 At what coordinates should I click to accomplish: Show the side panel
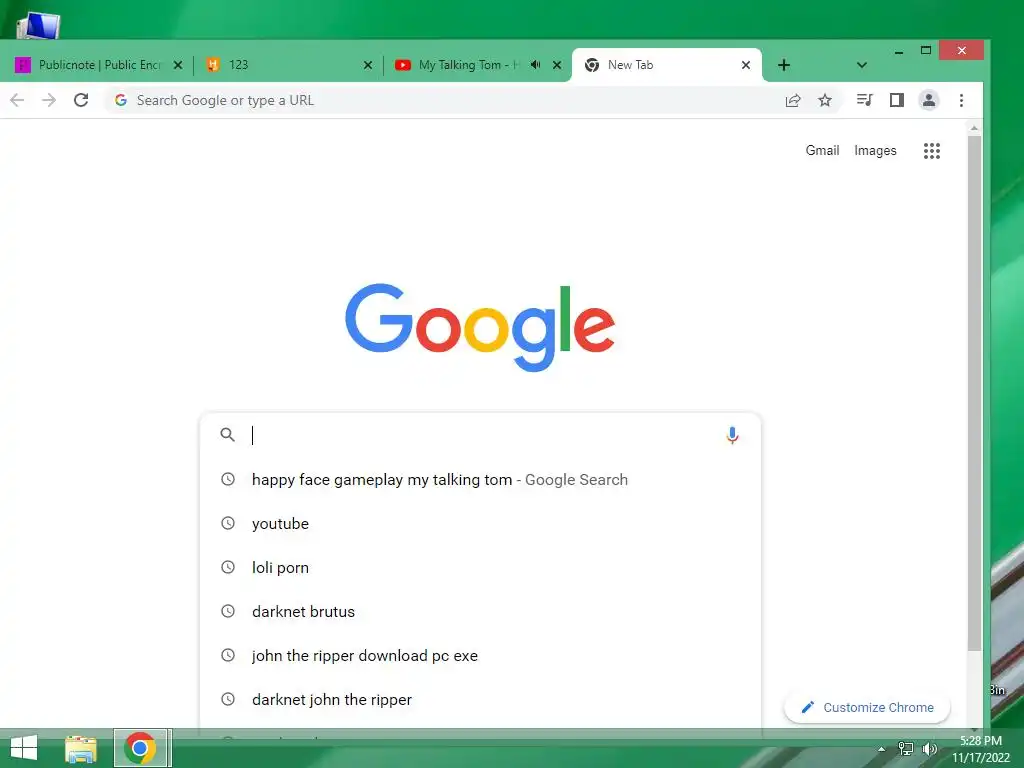click(x=897, y=100)
